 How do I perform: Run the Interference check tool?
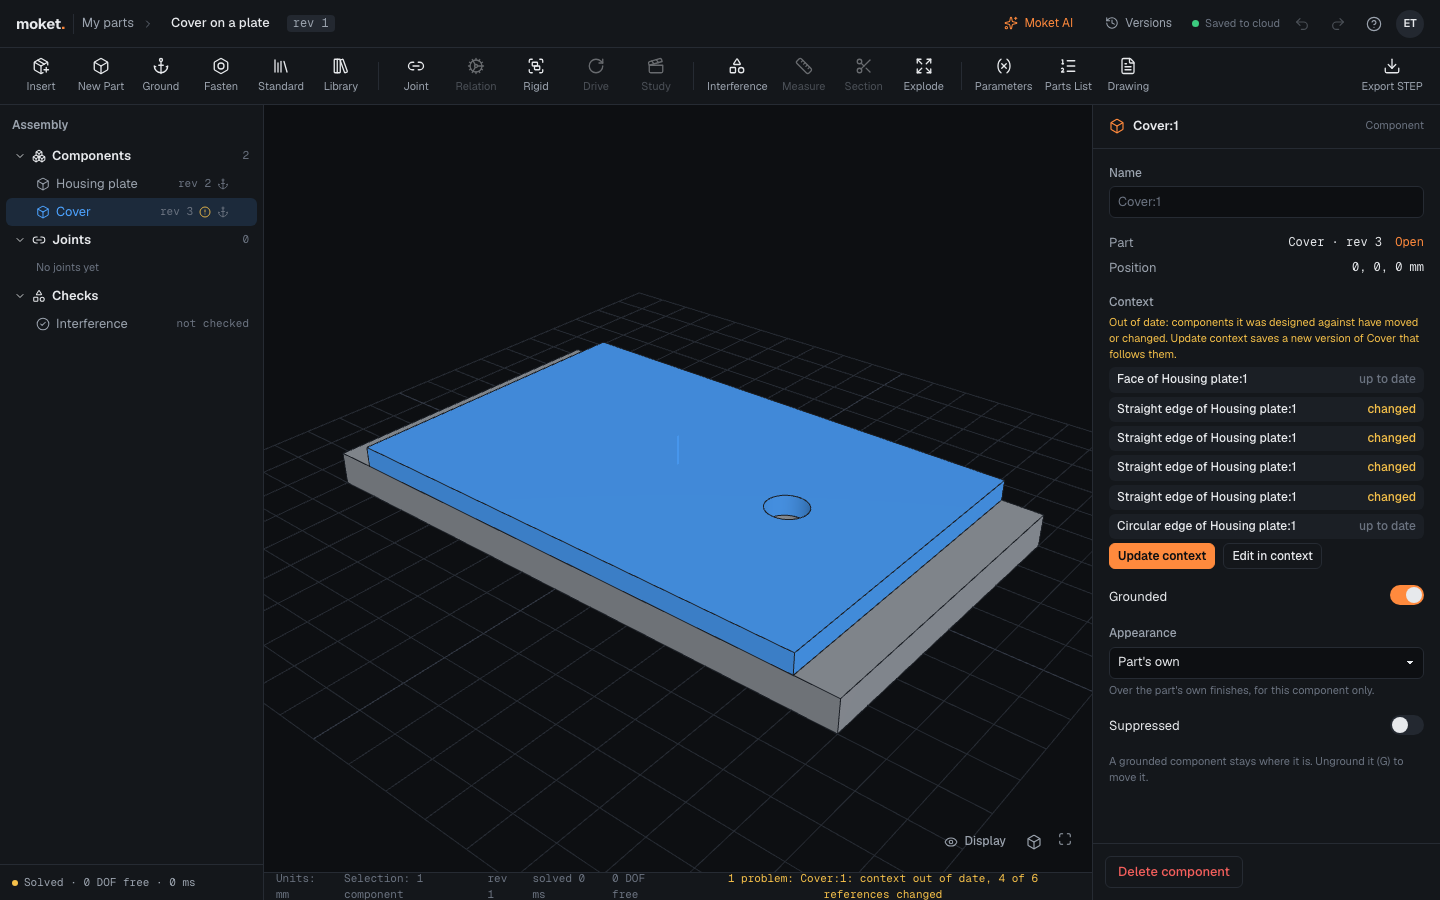[x=737, y=75]
